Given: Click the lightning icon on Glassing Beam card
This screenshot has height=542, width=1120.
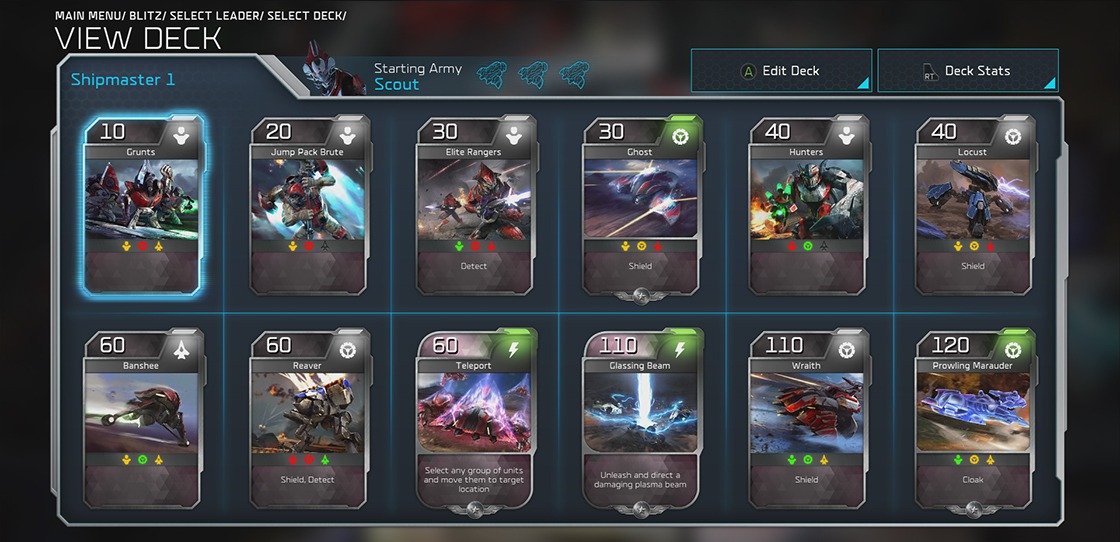Looking at the screenshot, I should [680, 349].
